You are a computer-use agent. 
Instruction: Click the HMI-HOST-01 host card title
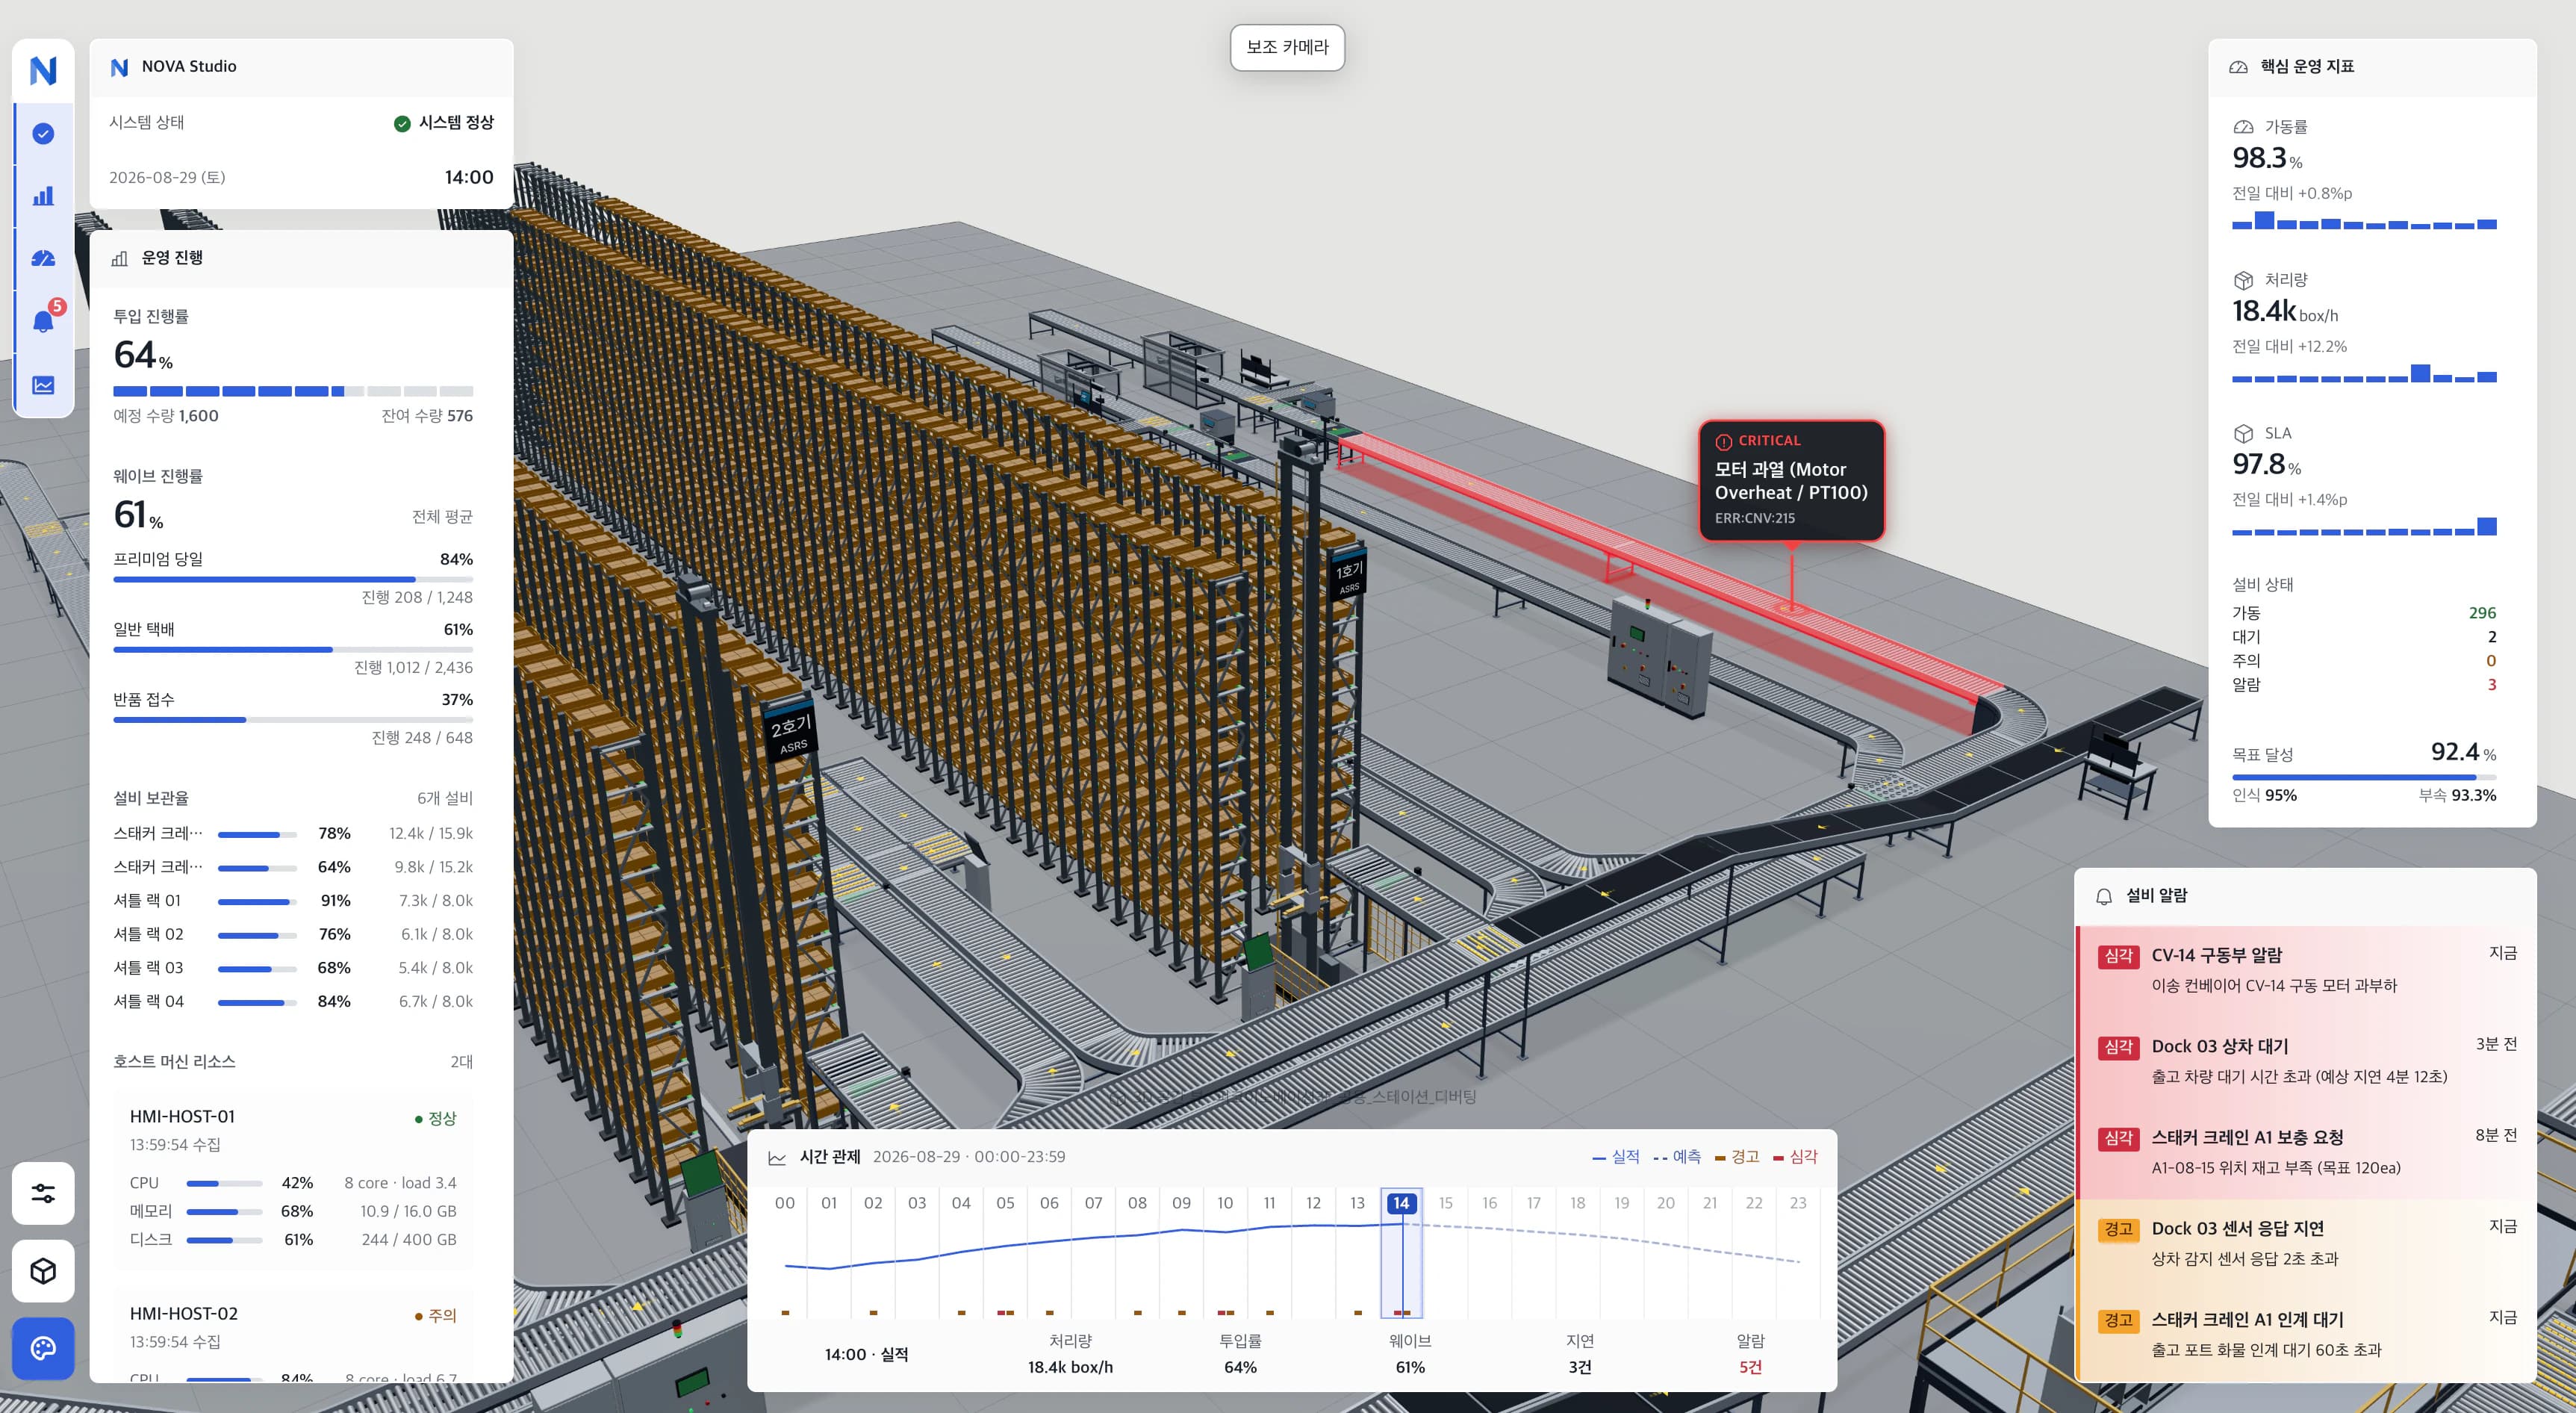(x=182, y=1117)
